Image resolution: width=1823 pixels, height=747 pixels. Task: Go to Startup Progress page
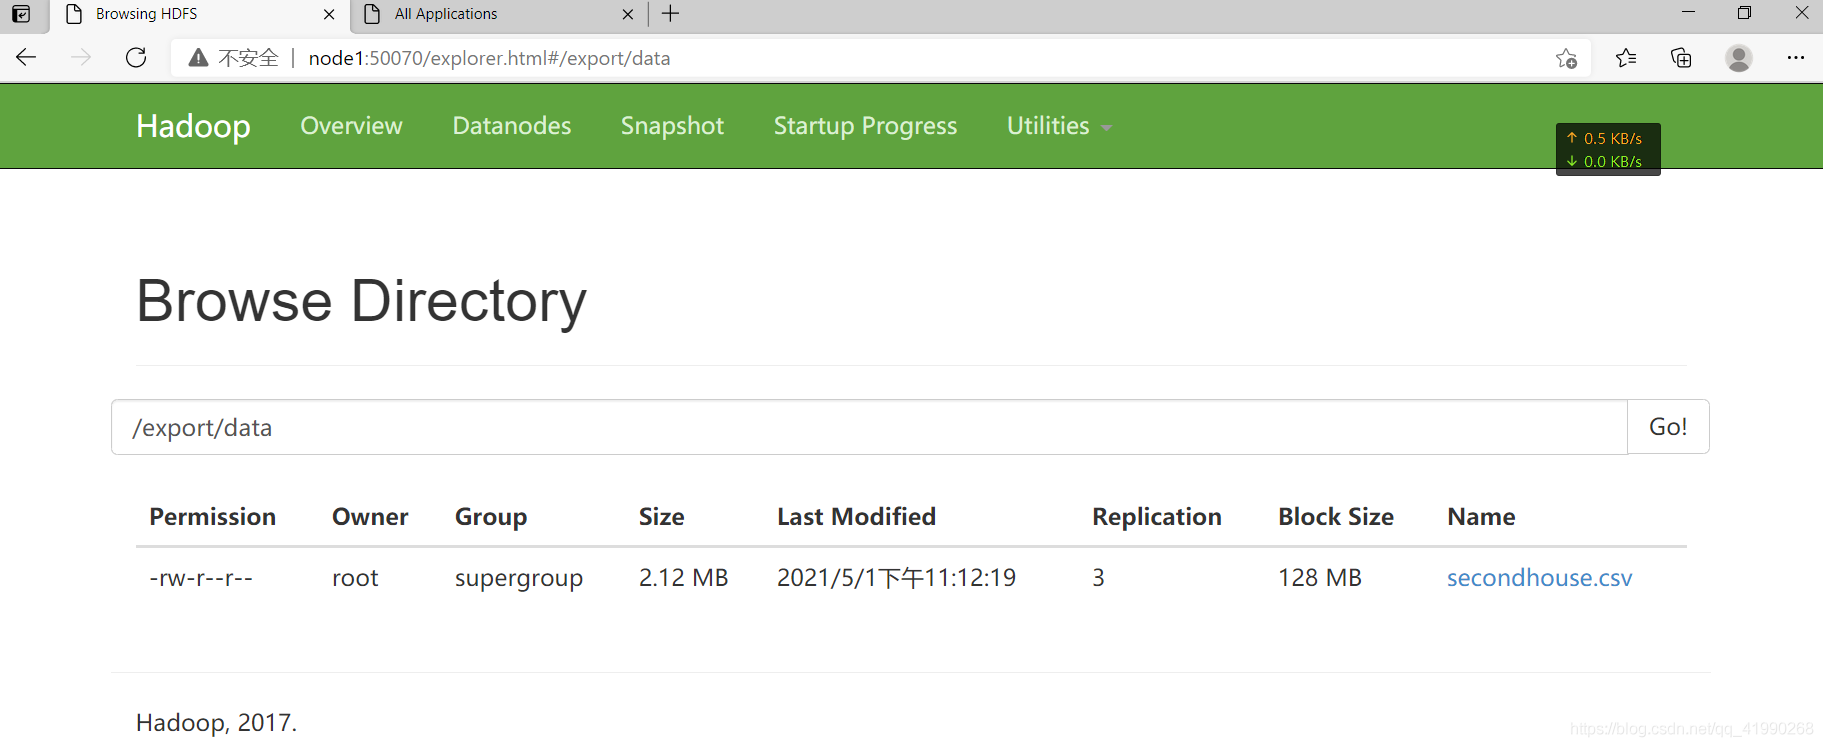[x=866, y=126]
